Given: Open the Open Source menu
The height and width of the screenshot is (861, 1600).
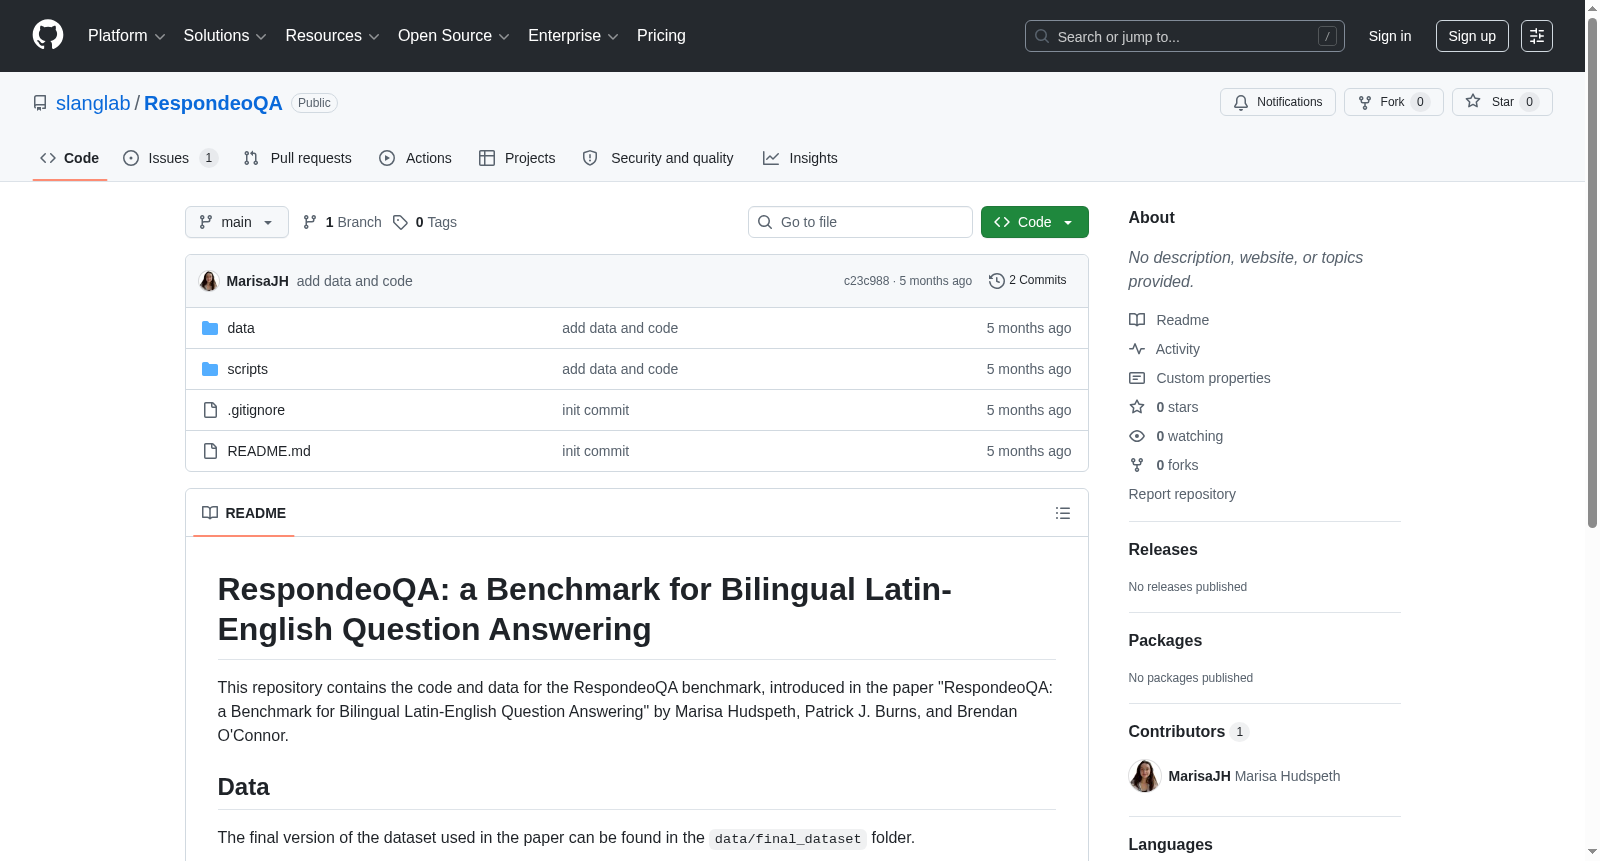Looking at the screenshot, I should 454,36.
